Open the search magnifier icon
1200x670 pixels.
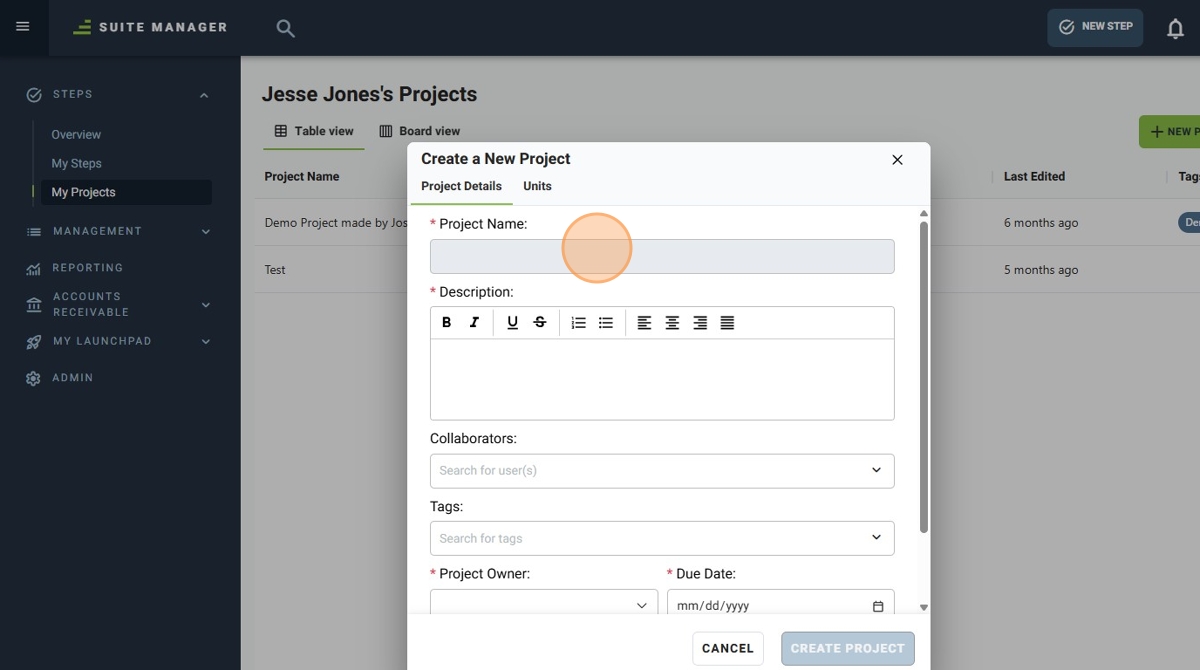(286, 28)
